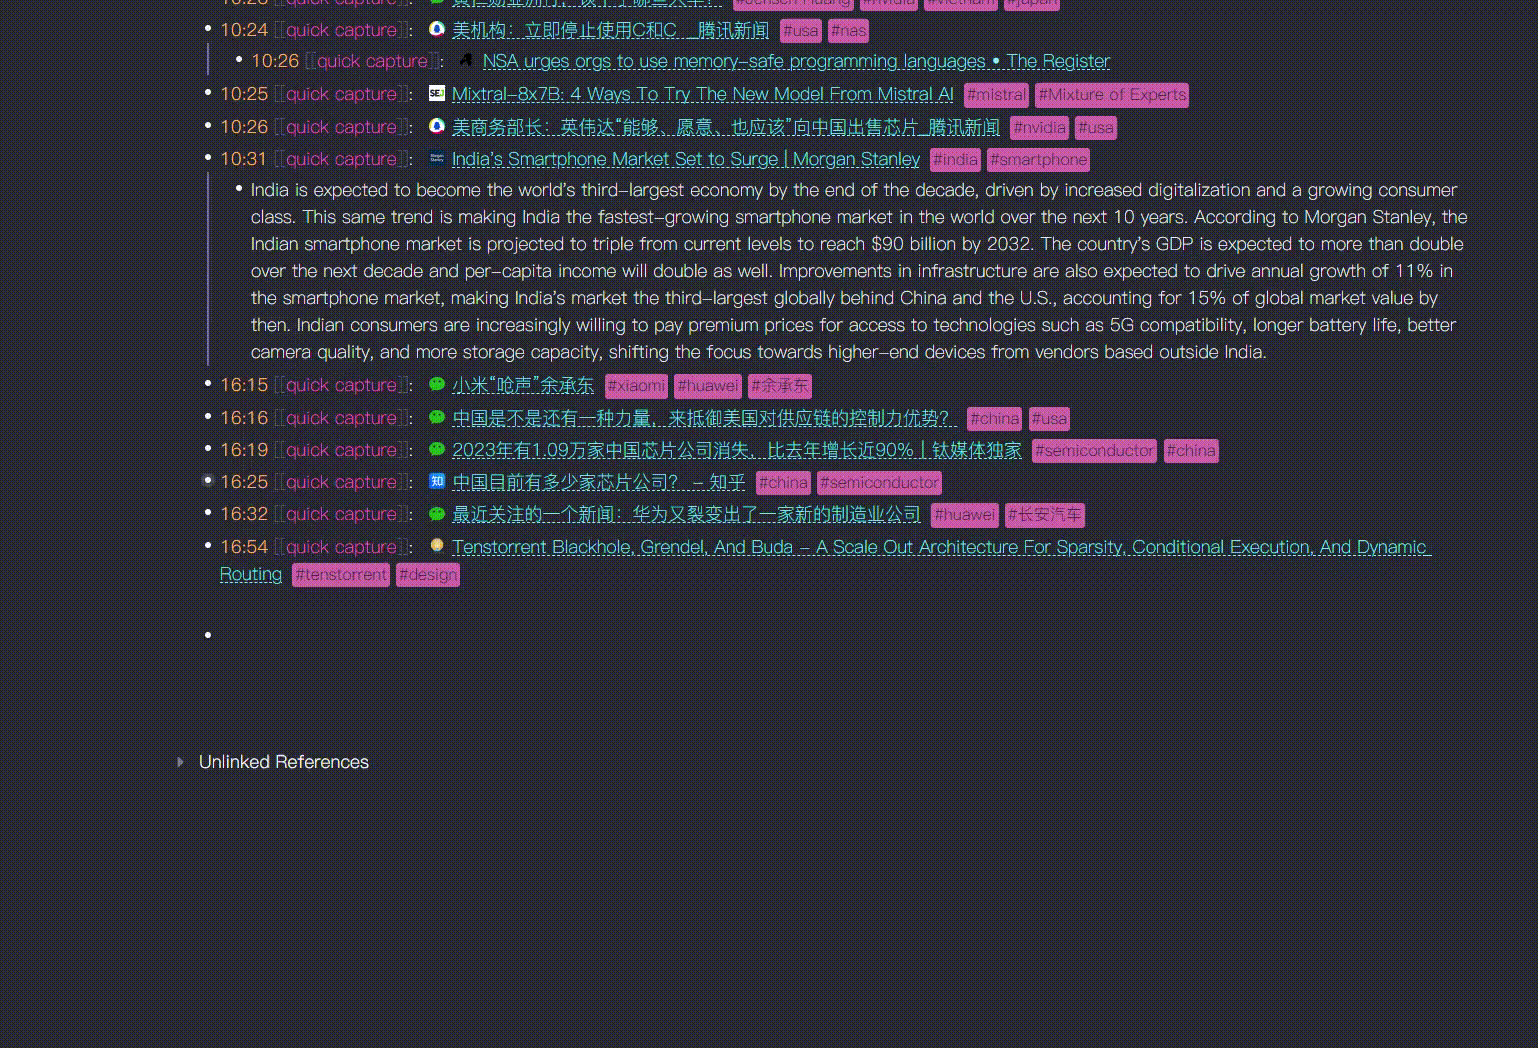Click the 16:19 timestamp text

point(244,450)
